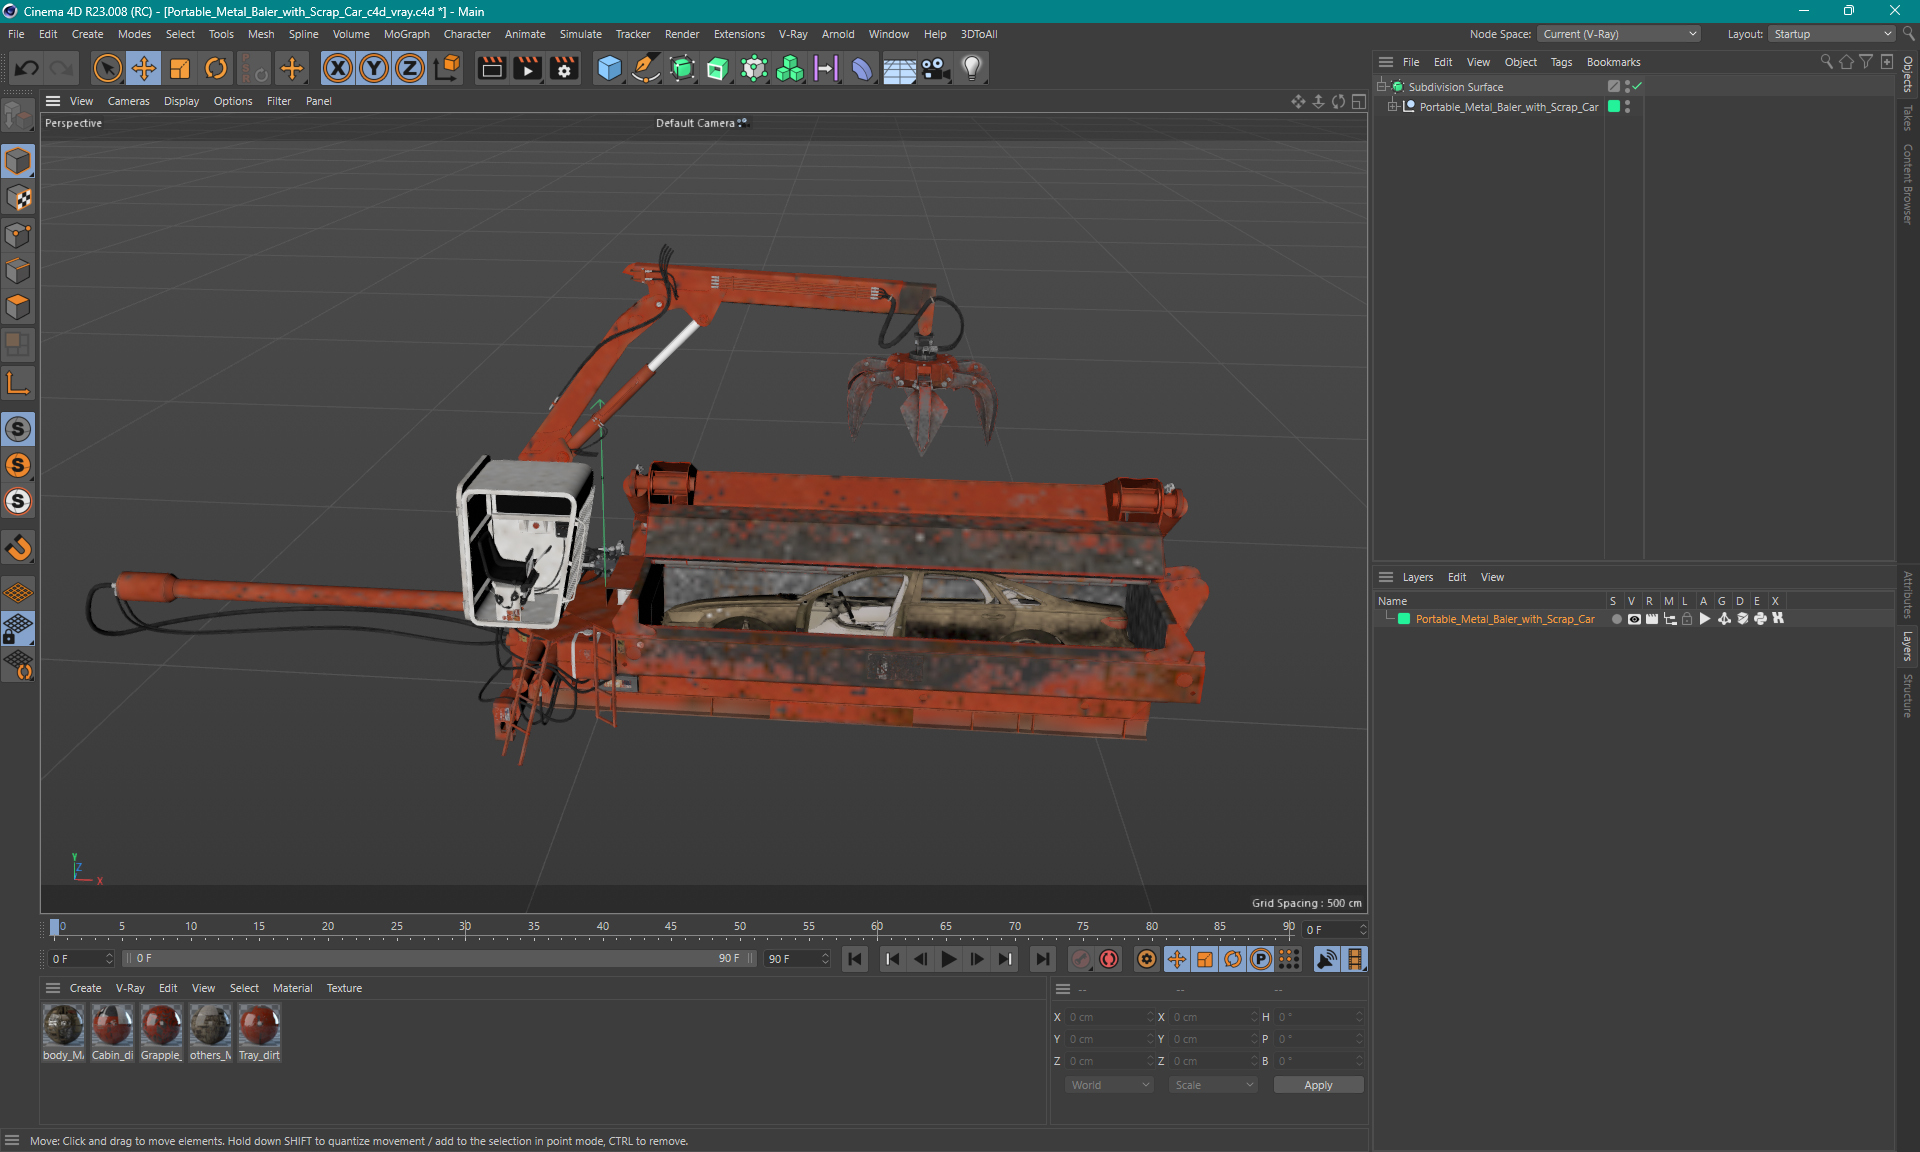The image size is (1920, 1152).
Task: Render to Picture Viewer icon
Action: click(x=527, y=68)
